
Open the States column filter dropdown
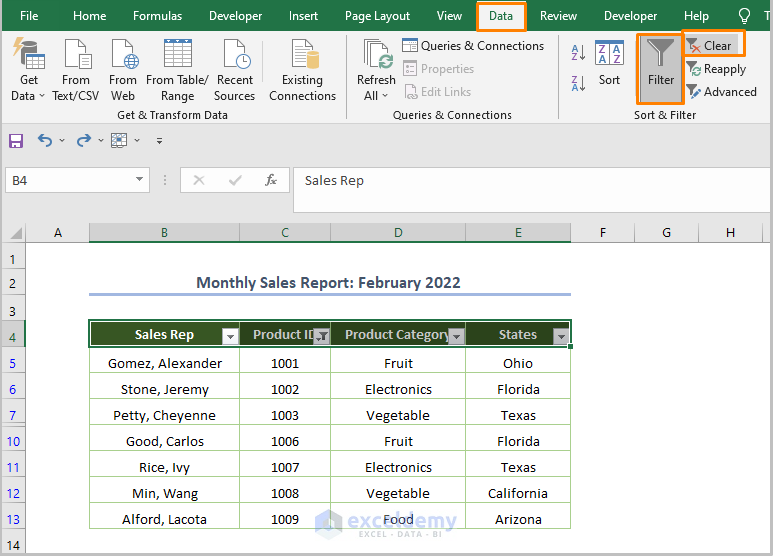(x=560, y=336)
